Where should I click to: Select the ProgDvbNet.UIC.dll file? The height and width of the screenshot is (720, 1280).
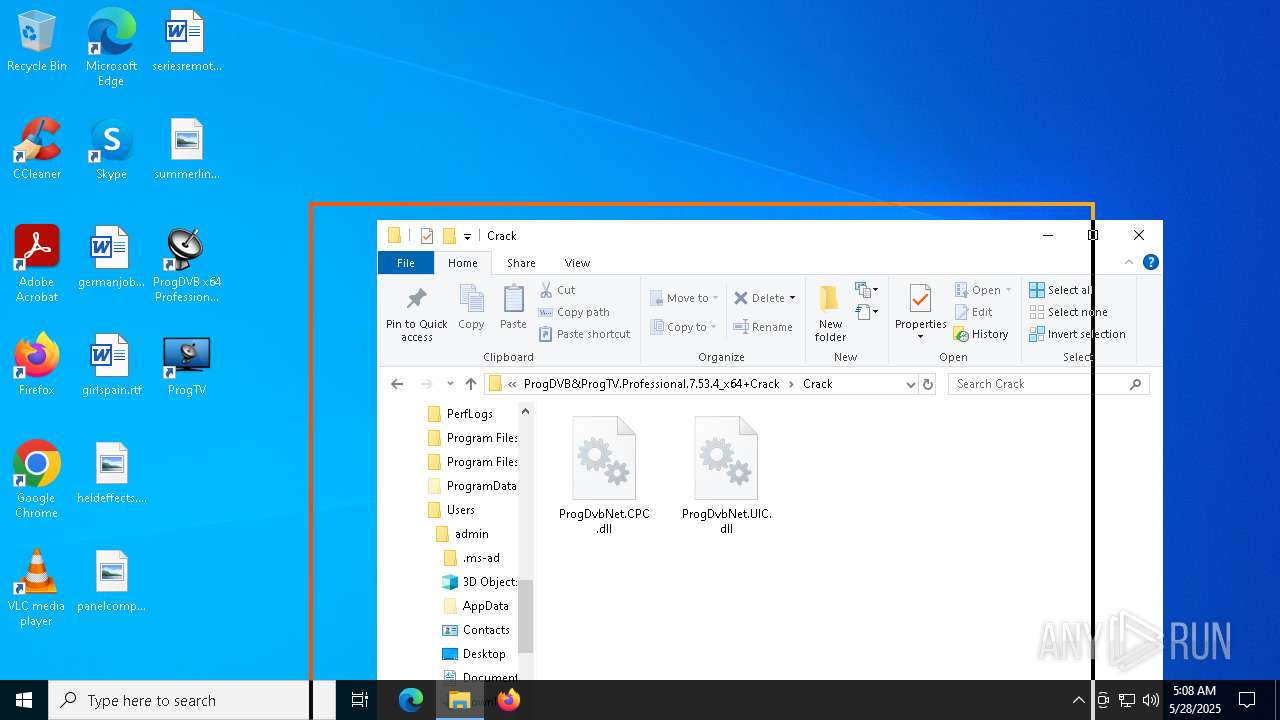pos(727,476)
